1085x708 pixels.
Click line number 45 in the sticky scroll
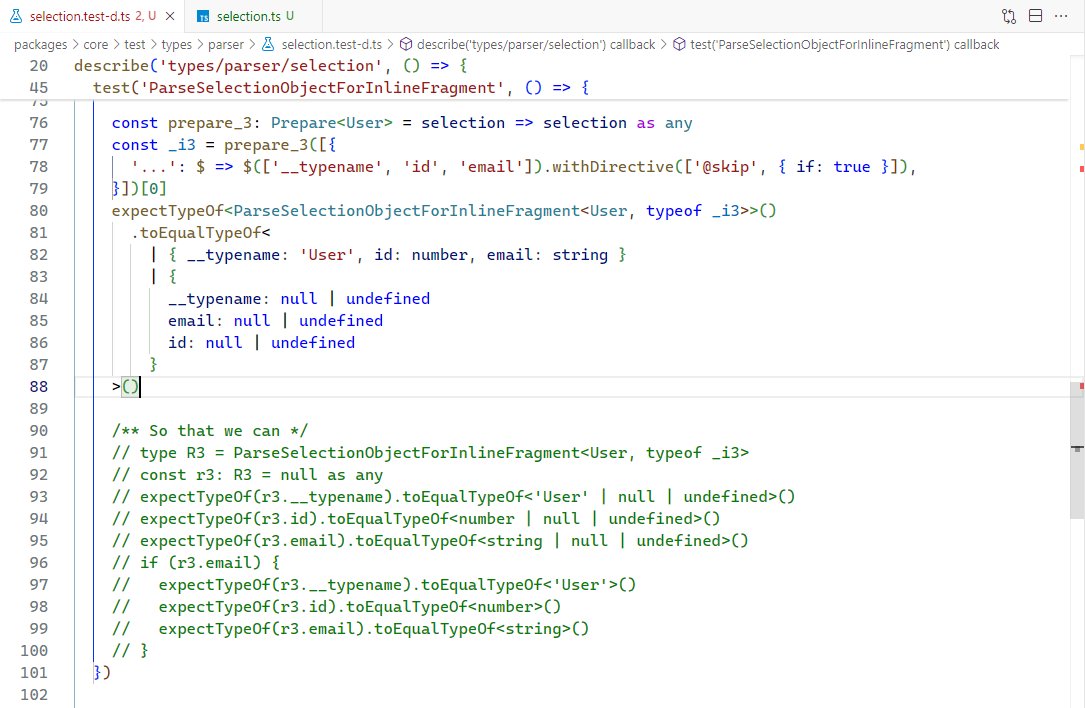click(x=39, y=88)
